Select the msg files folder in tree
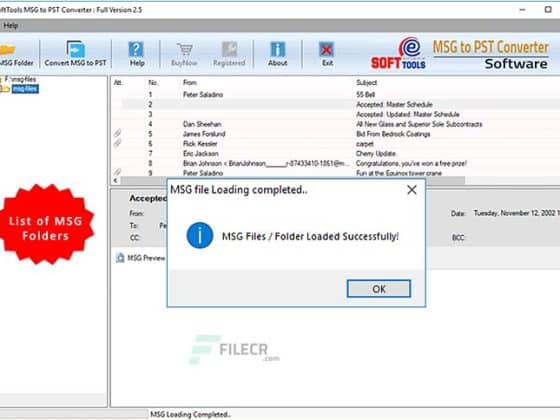Screen dimensions: 560x420 (x=25, y=89)
